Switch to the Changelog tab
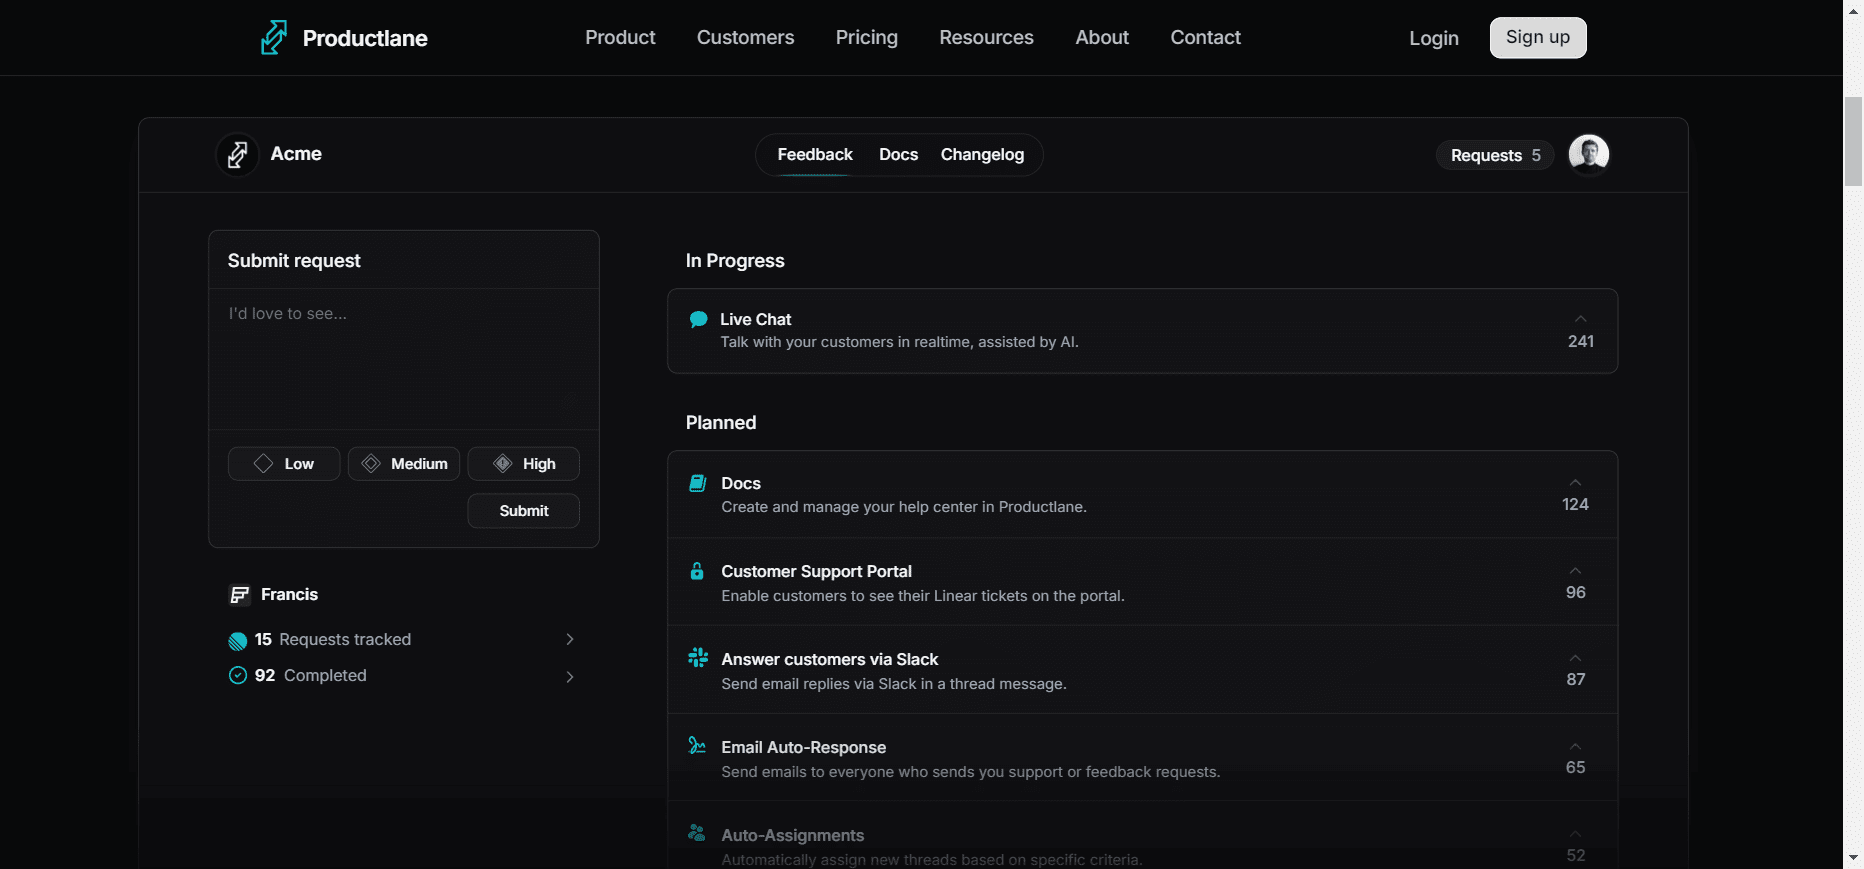Screen dimensions: 1864x869 pyautogui.click(x=982, y=155)
